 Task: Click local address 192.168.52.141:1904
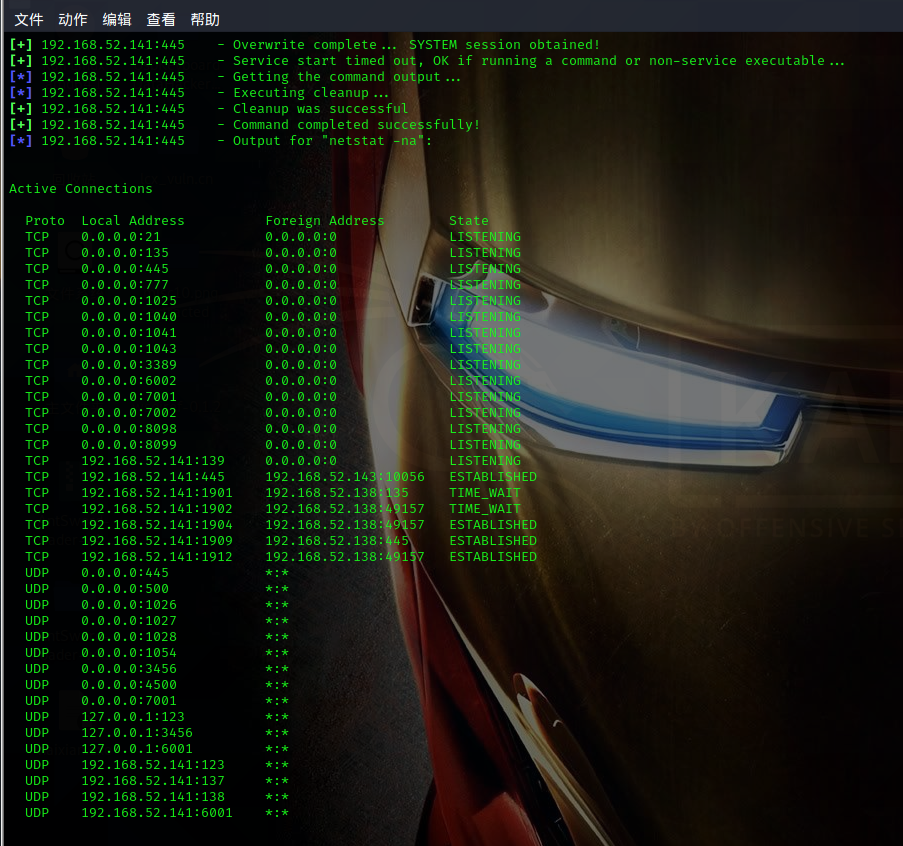tap(157, 525)
